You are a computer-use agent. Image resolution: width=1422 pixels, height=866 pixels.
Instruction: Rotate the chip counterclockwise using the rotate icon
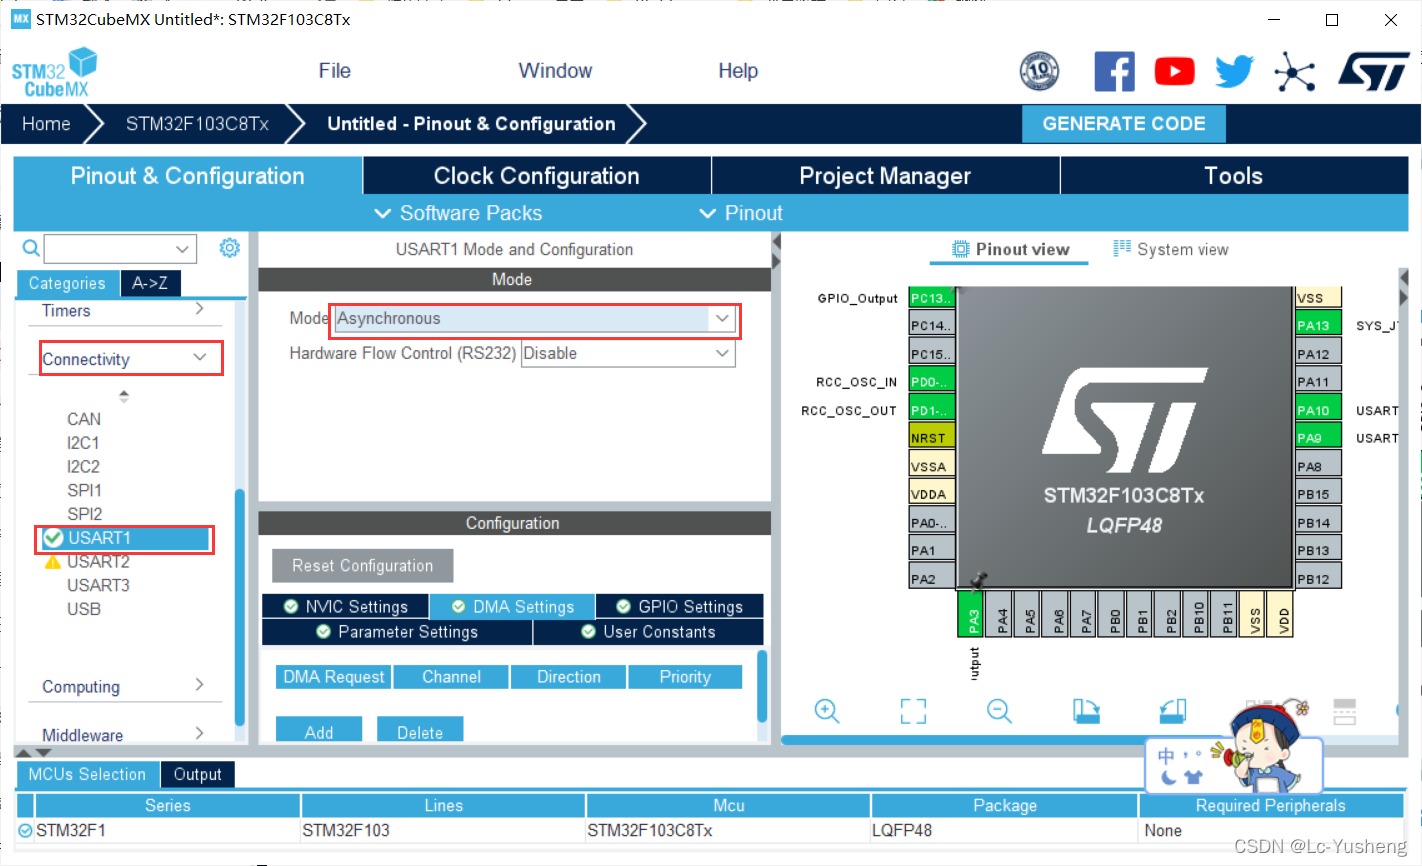point(1172,711)
